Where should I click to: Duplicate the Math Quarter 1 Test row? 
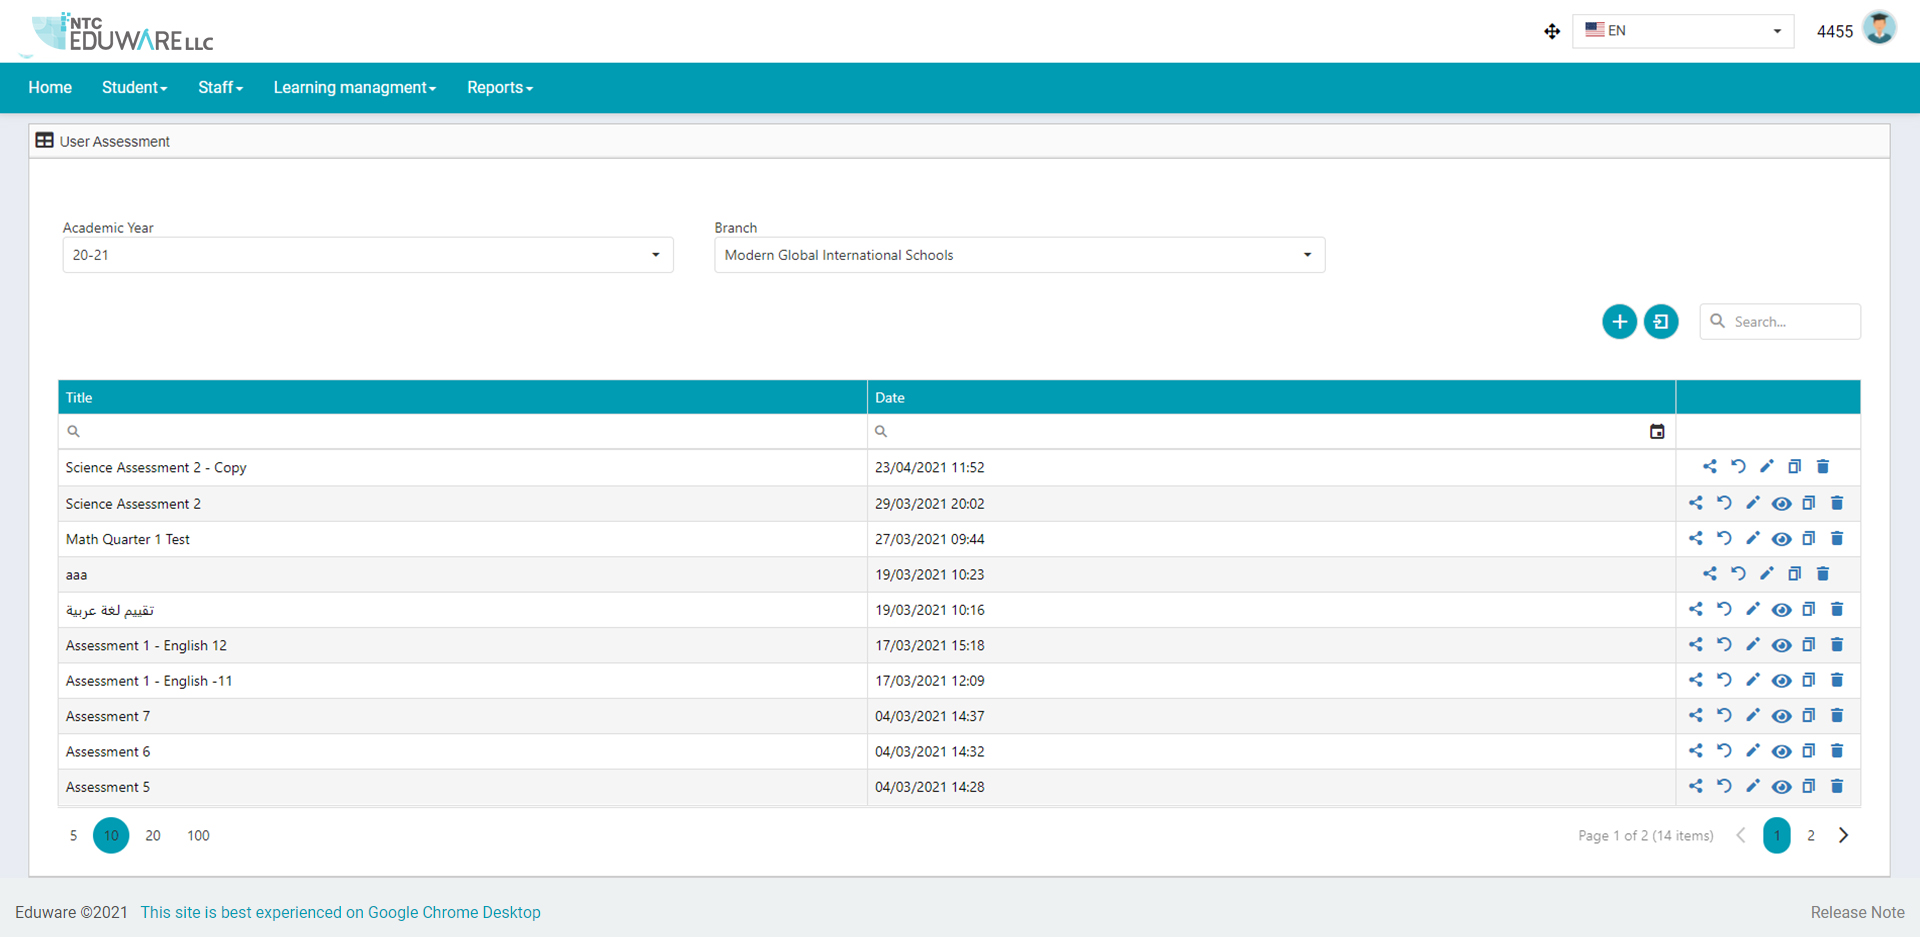pyautogui.click(x=1809, y=538)
